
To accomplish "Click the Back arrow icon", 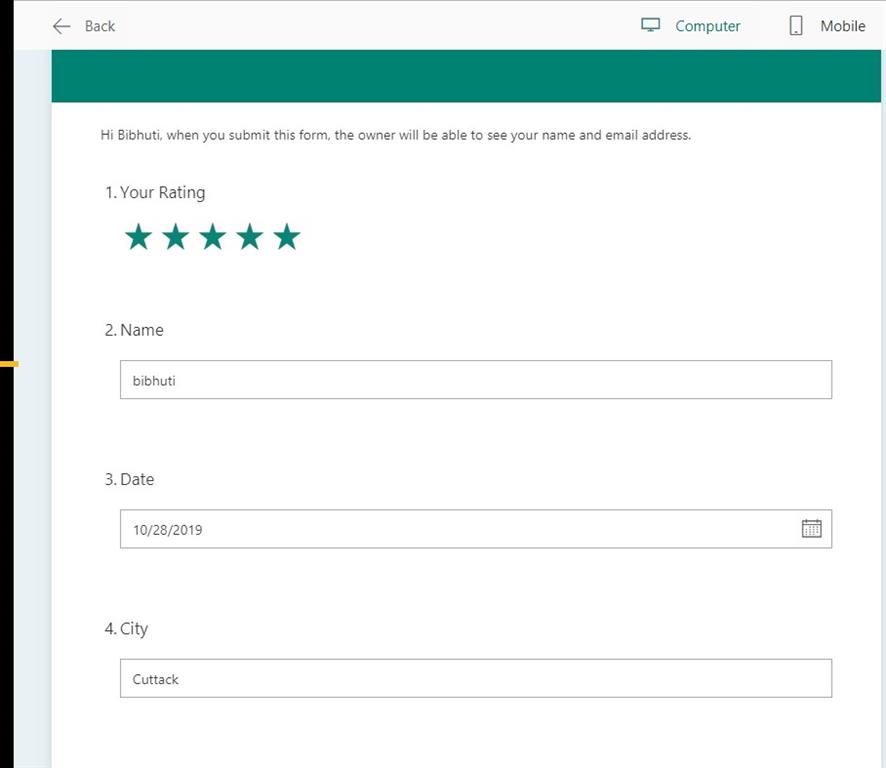I will coord(61,26).
